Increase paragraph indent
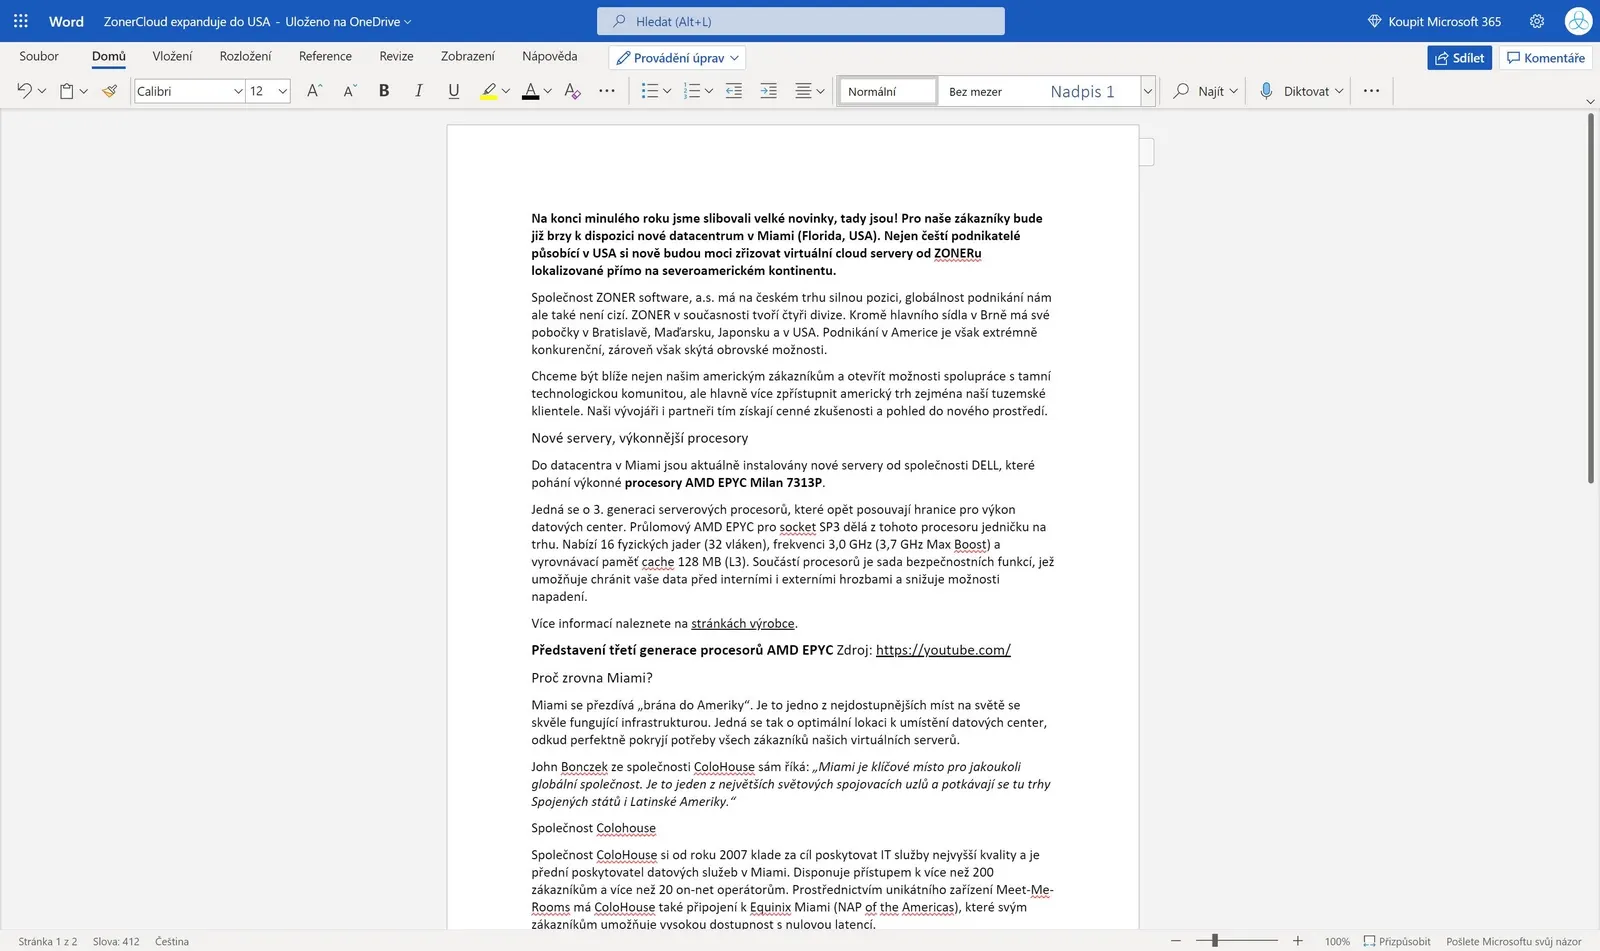This screenshot has height=951, width=1600. 768,91
